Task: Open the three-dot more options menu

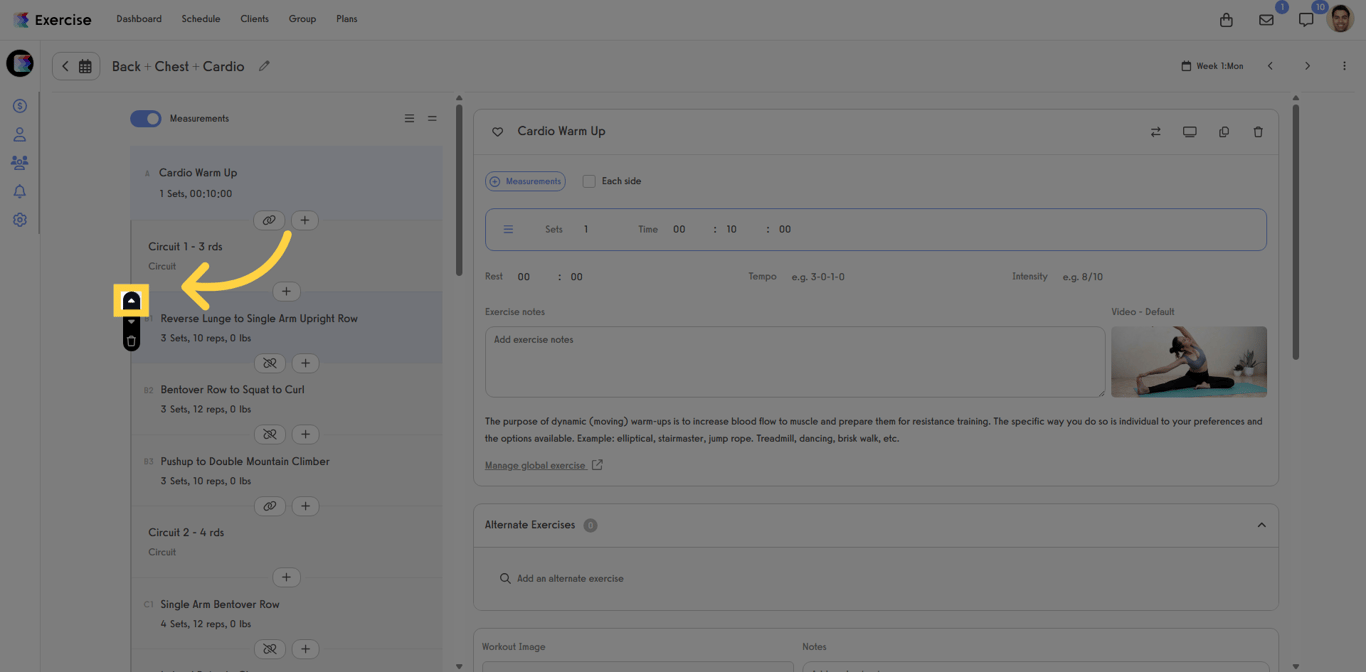Action: [x=1344, y=66]
